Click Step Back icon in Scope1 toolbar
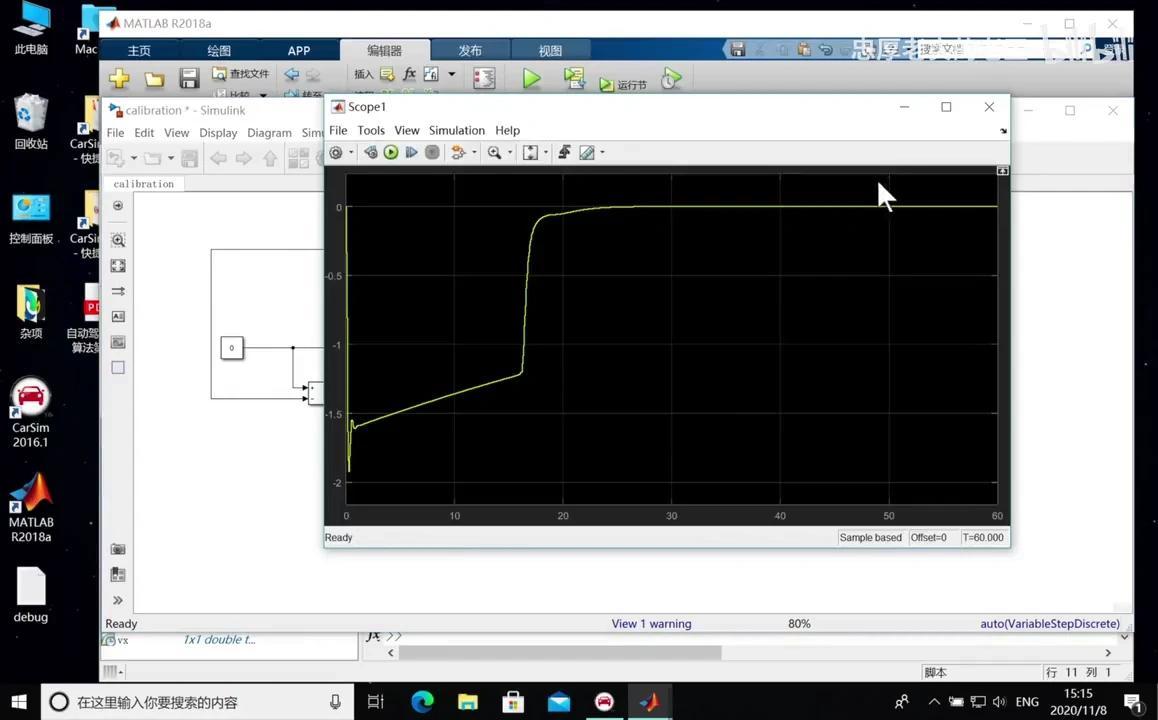1158x720 pixels. click(x=371, y=153)
